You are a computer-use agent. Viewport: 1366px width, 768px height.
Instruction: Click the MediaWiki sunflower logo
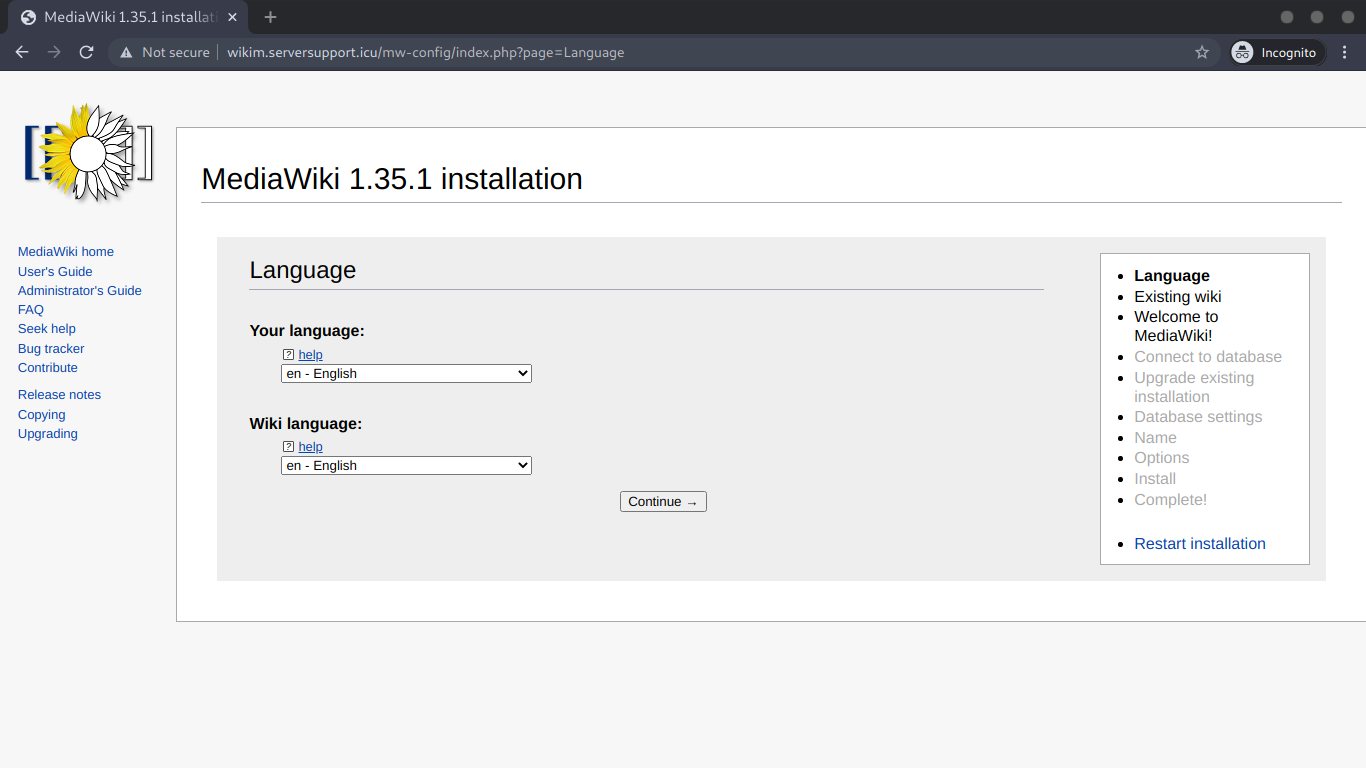coord(88,153)
